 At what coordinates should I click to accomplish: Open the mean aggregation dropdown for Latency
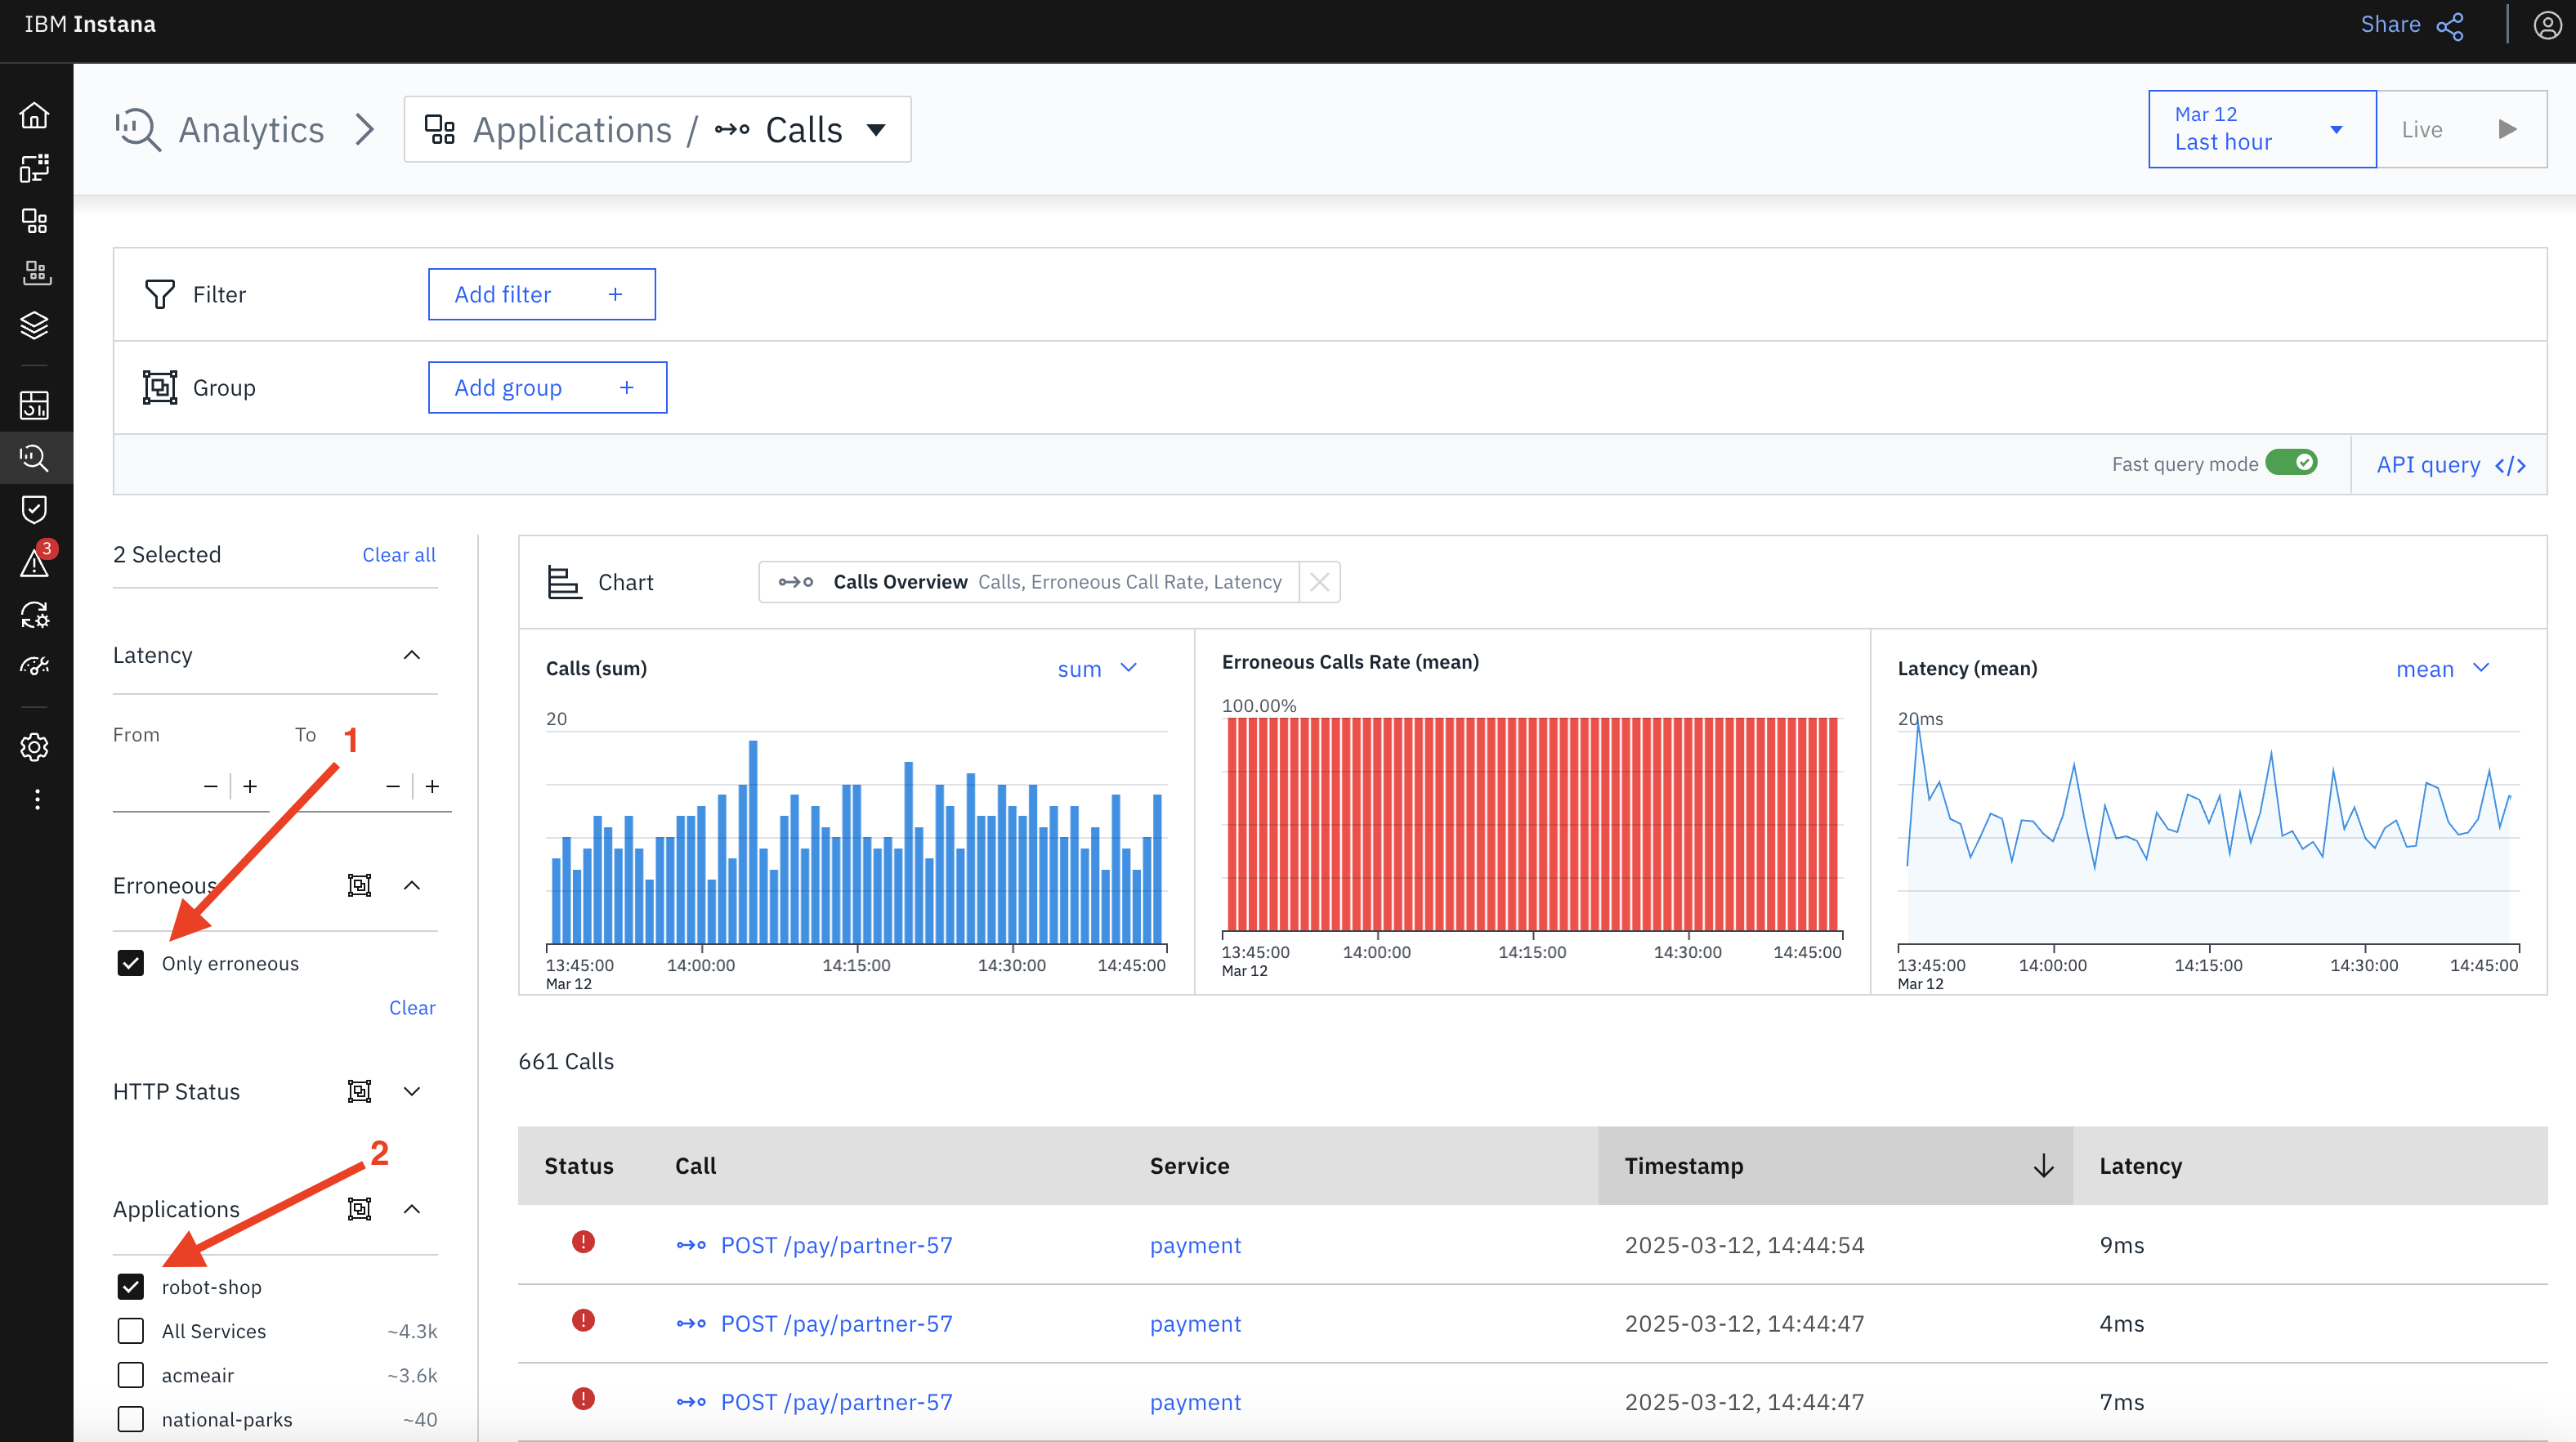(x=2443, y=668)
